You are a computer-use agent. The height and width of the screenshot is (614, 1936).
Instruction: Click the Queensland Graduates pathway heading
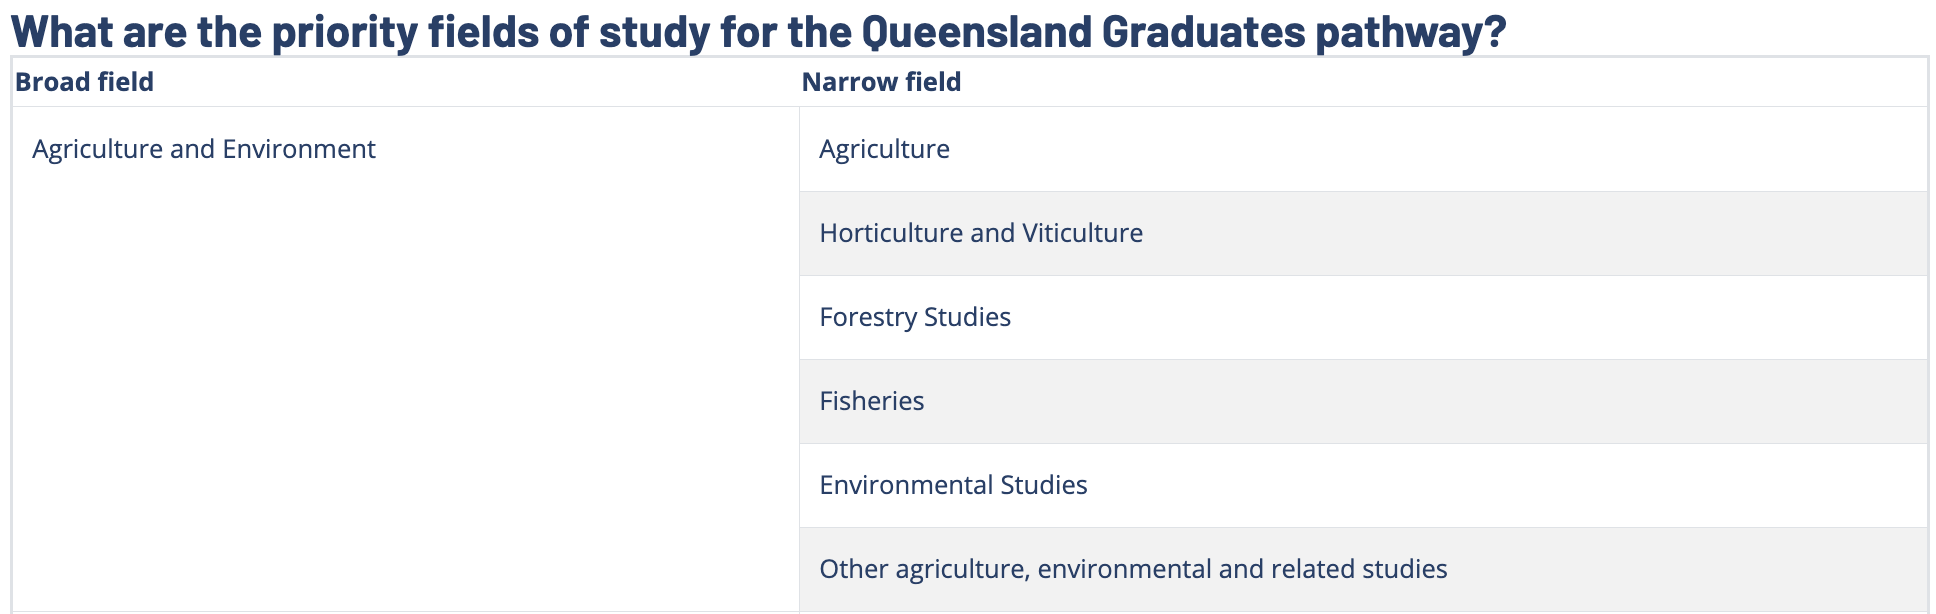click(x=758, y=30)
